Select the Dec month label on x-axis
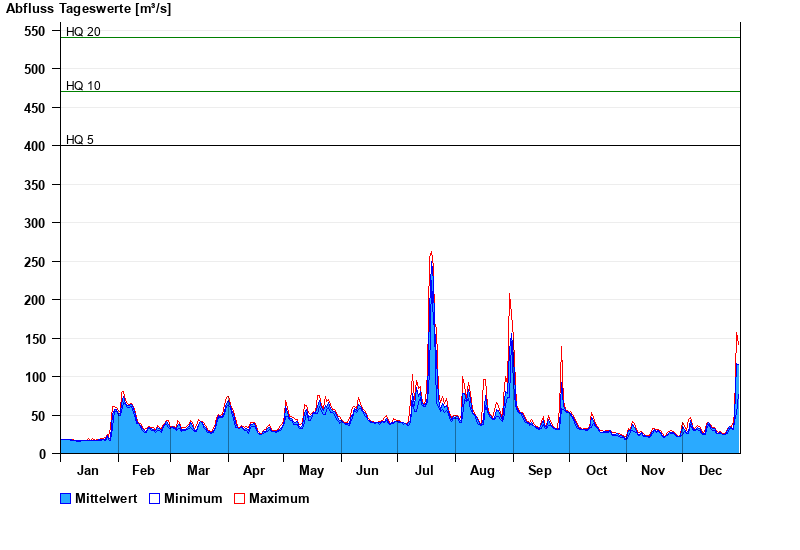 (710, 471)
